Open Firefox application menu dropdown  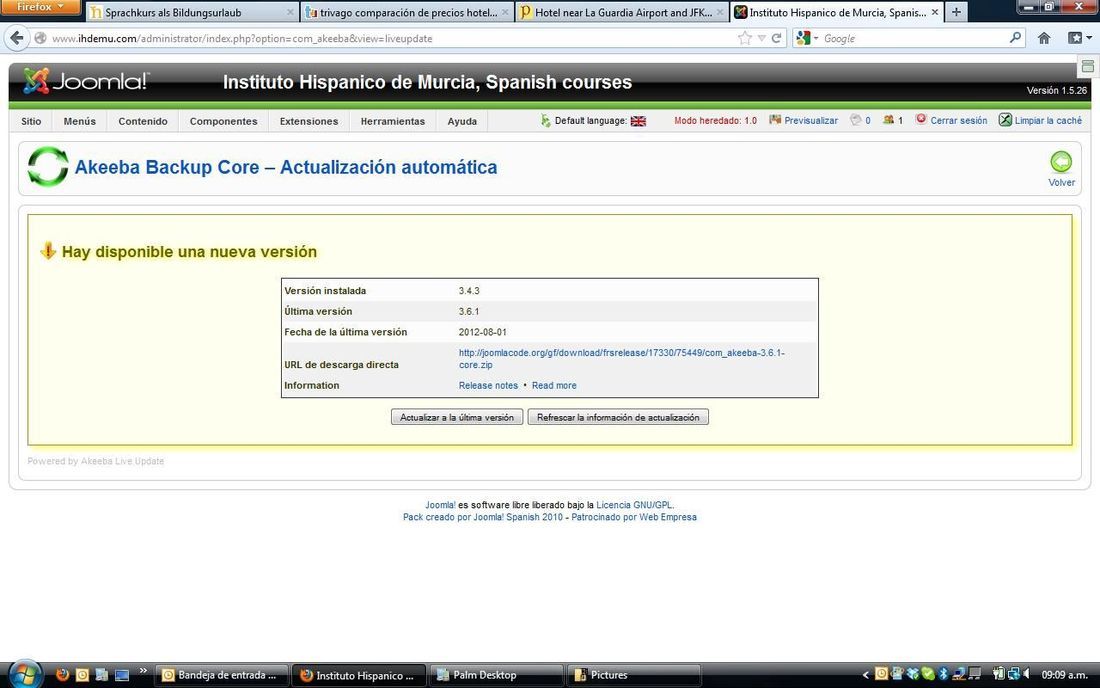click(x=41, y=6)
